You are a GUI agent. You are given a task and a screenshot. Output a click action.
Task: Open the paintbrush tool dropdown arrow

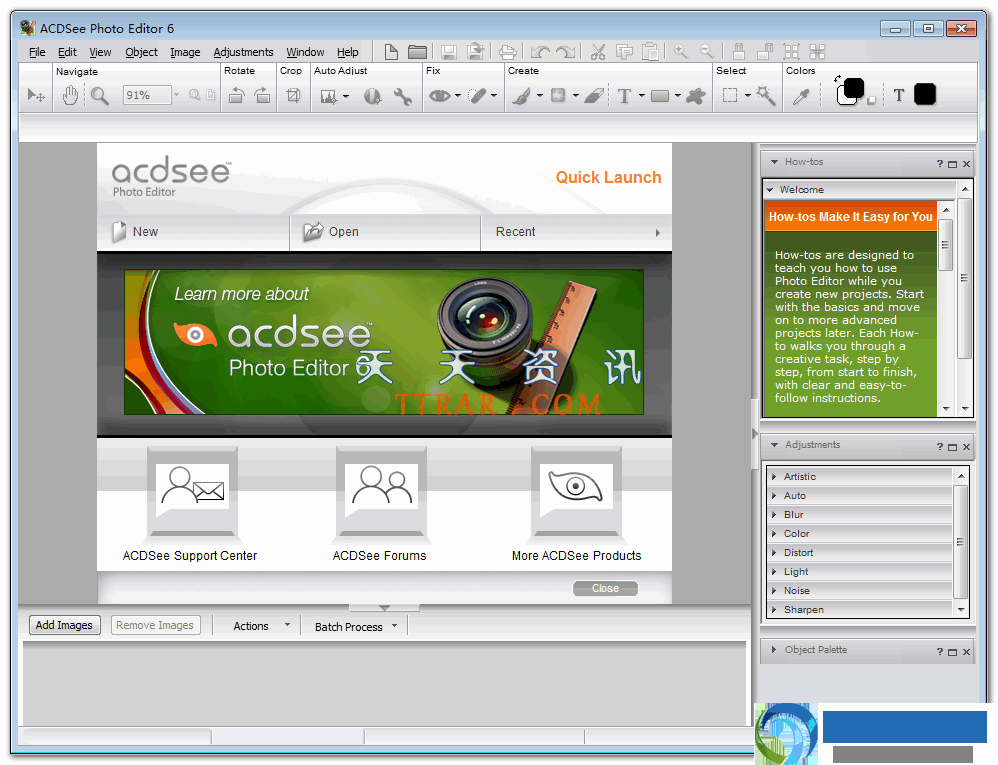tap(540, 95)
